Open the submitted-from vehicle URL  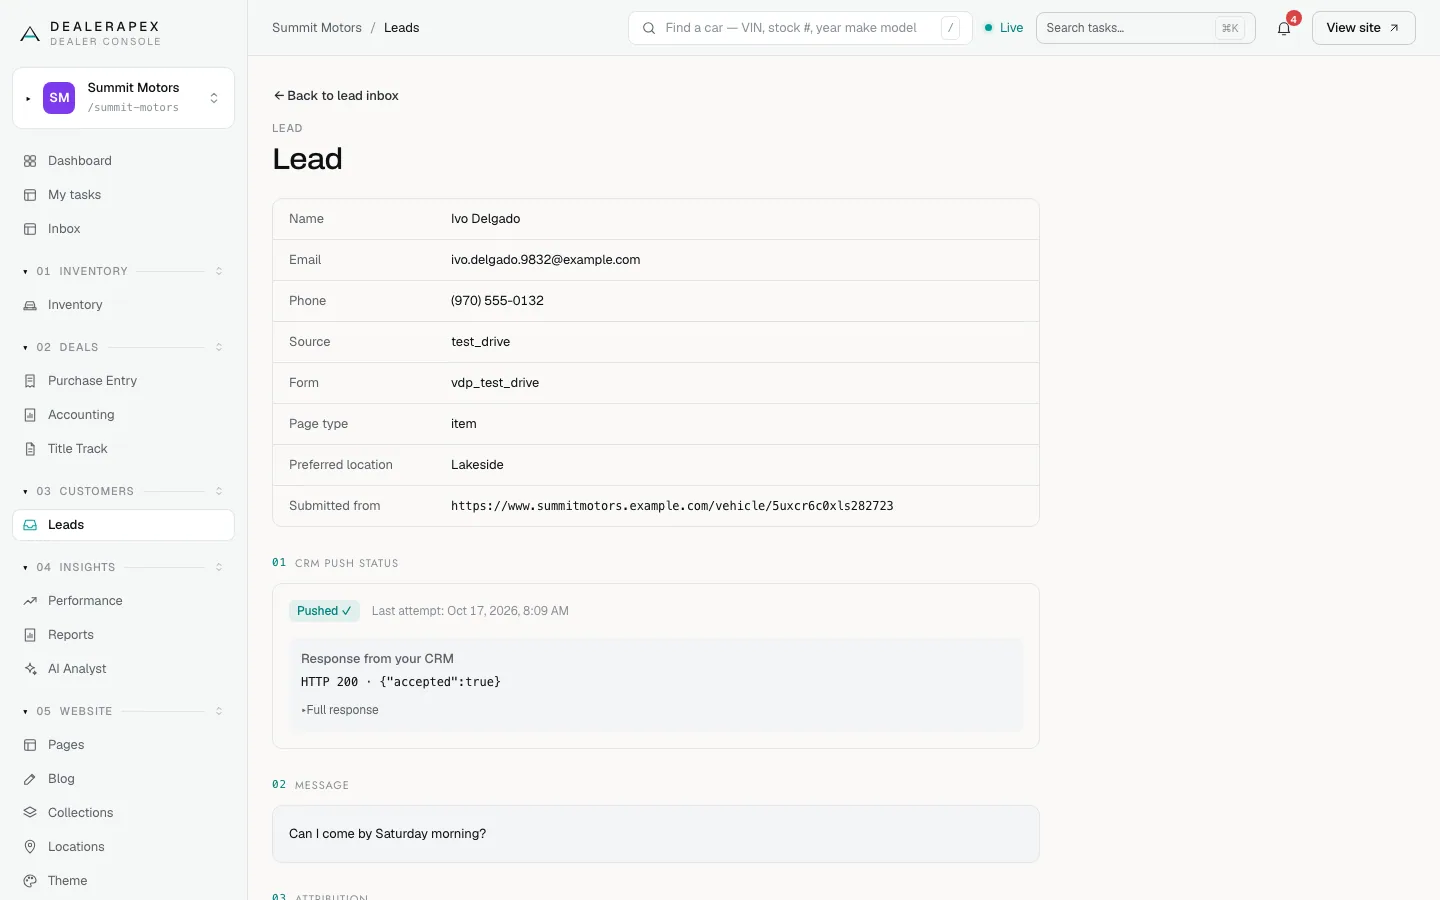tap(672, 506)
